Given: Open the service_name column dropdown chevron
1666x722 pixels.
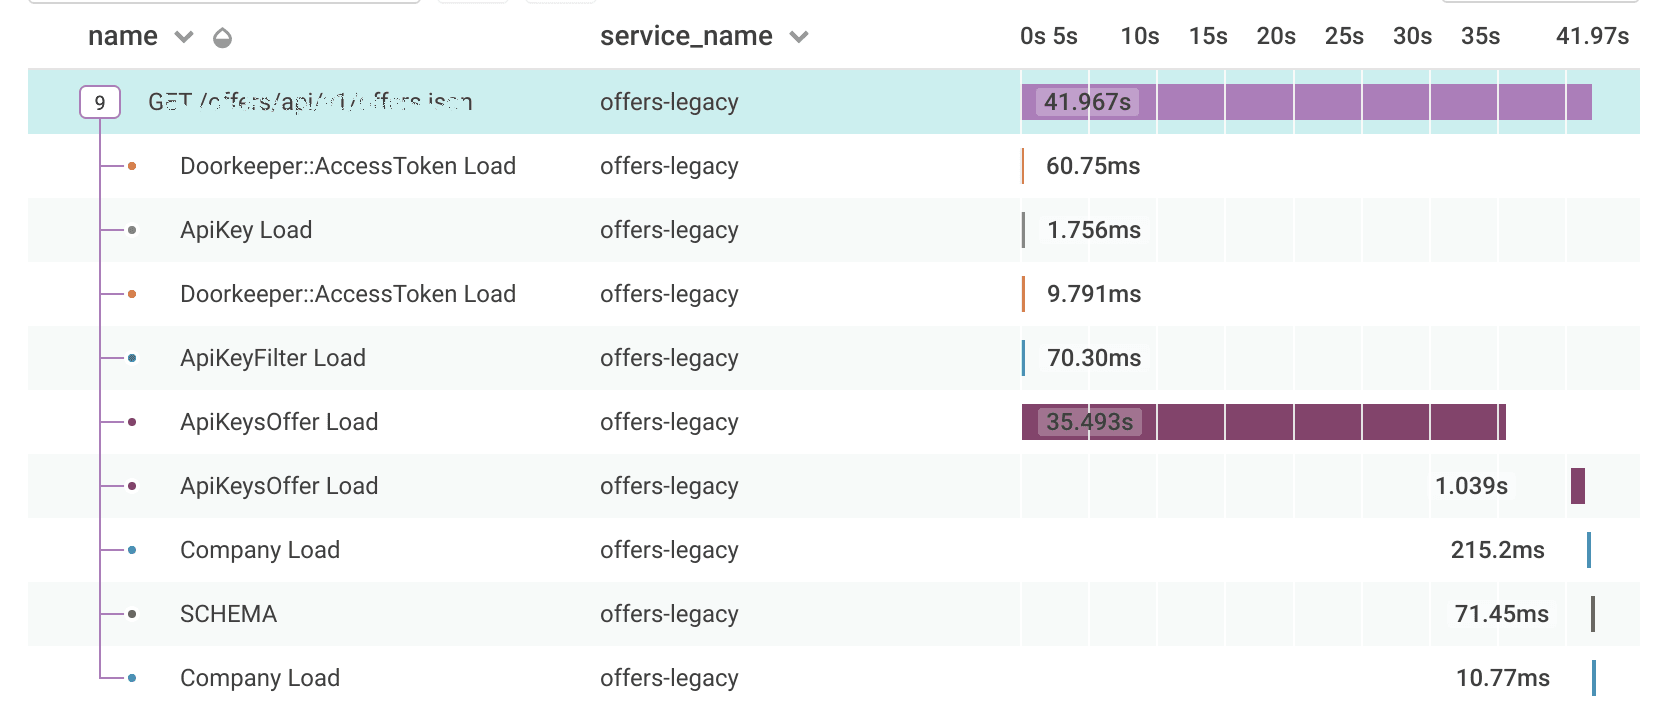Looking at the screenshot, I should coord(798,37).
